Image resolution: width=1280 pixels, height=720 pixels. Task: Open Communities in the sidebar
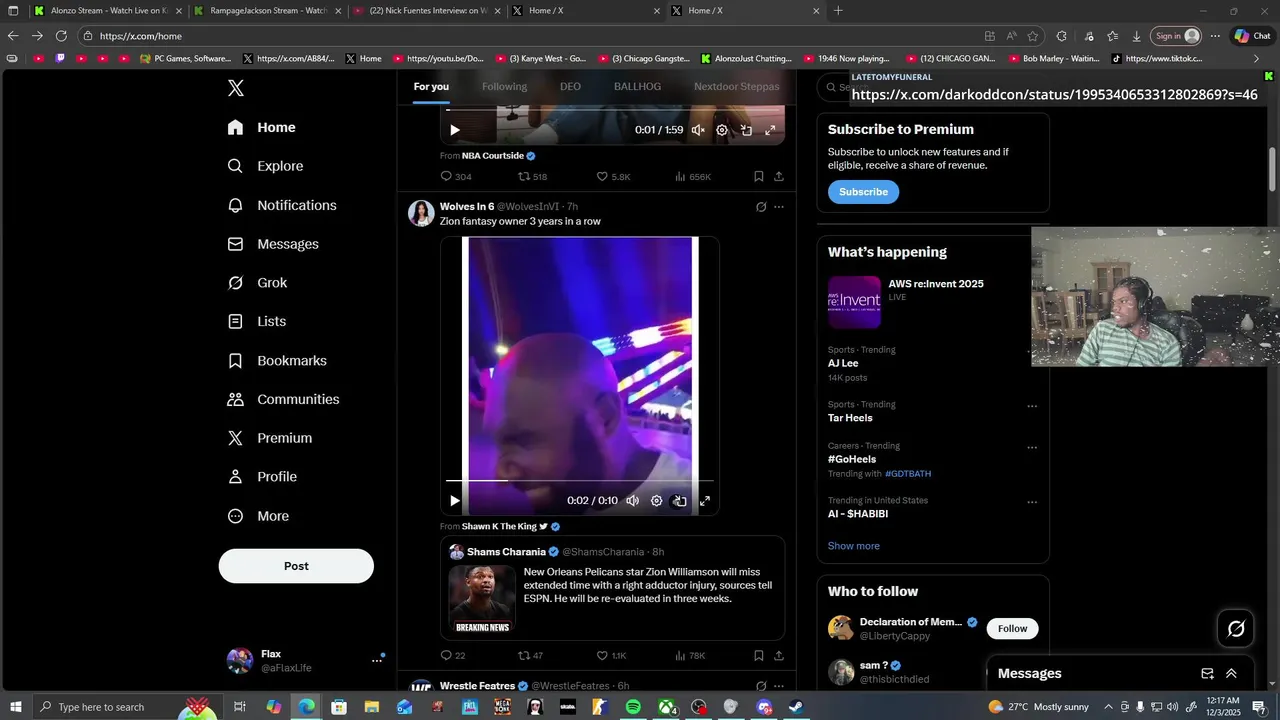(x=283, y=399)
